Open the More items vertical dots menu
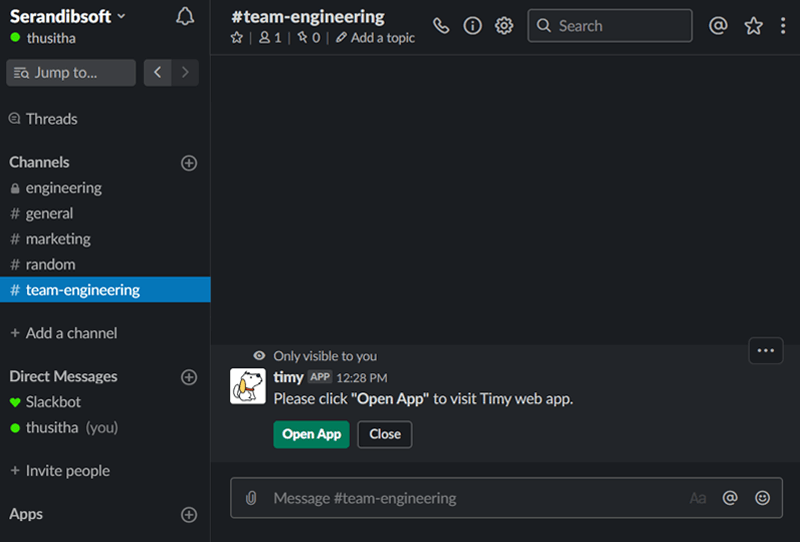The image size is (800, 542). [x=783, y=26]
